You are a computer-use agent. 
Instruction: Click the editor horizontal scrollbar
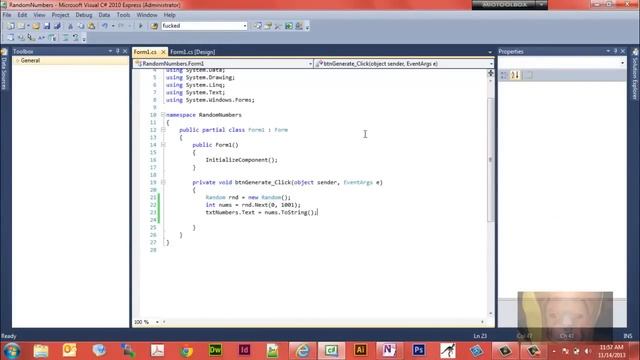click(x=322, y=322)
